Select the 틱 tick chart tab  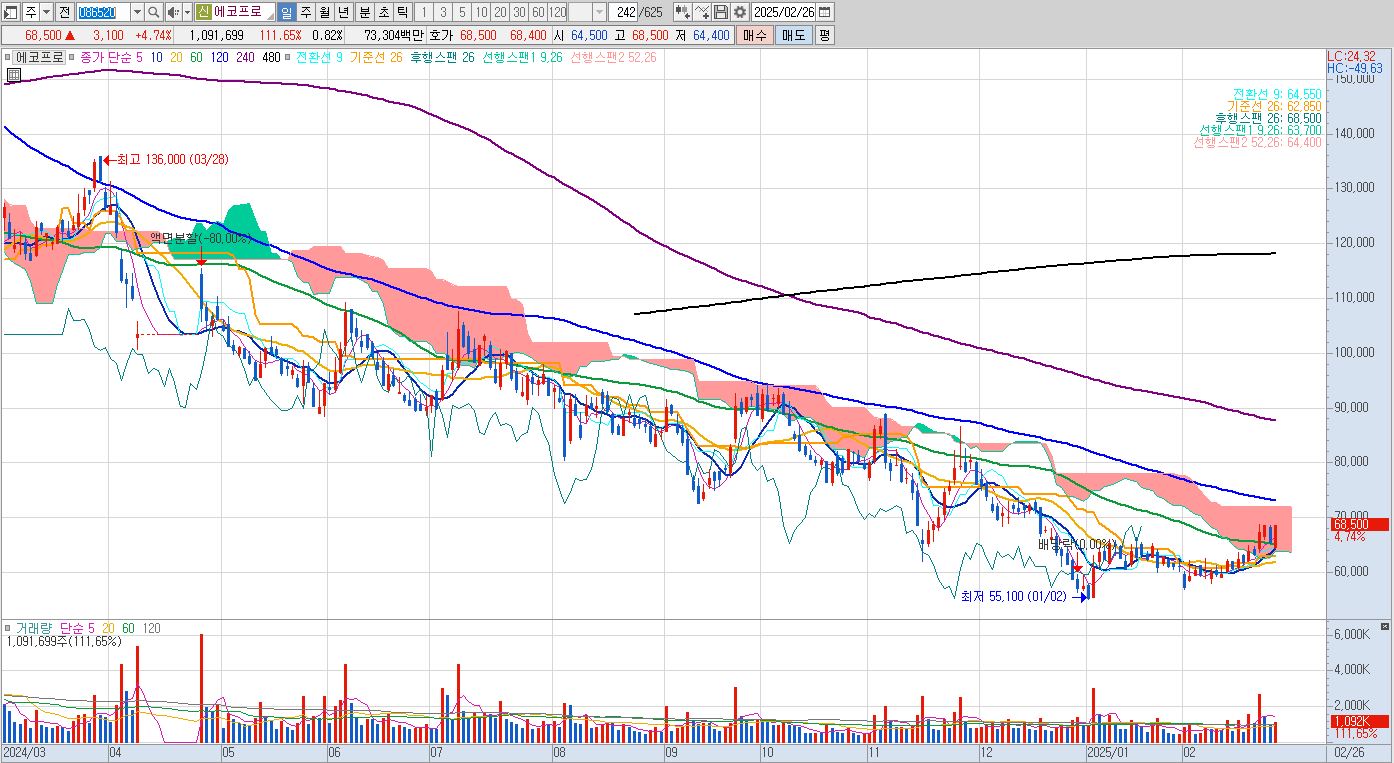402,12
